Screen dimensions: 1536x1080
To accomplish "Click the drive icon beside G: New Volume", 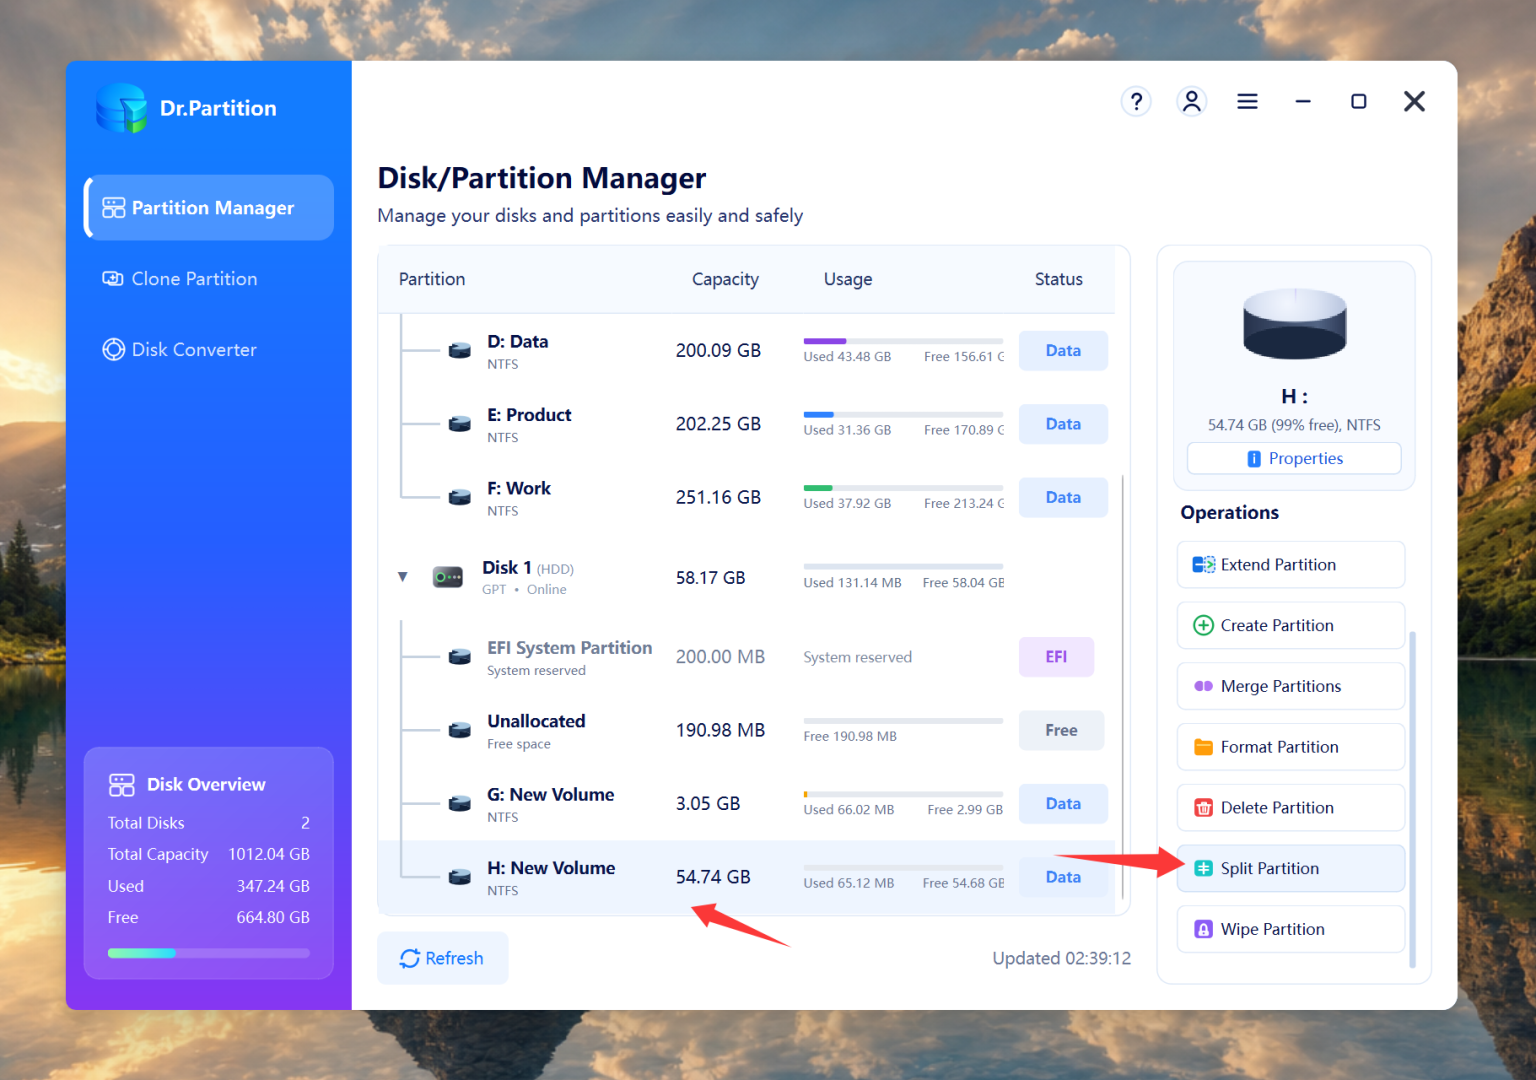I will click(x=460, y=803).
